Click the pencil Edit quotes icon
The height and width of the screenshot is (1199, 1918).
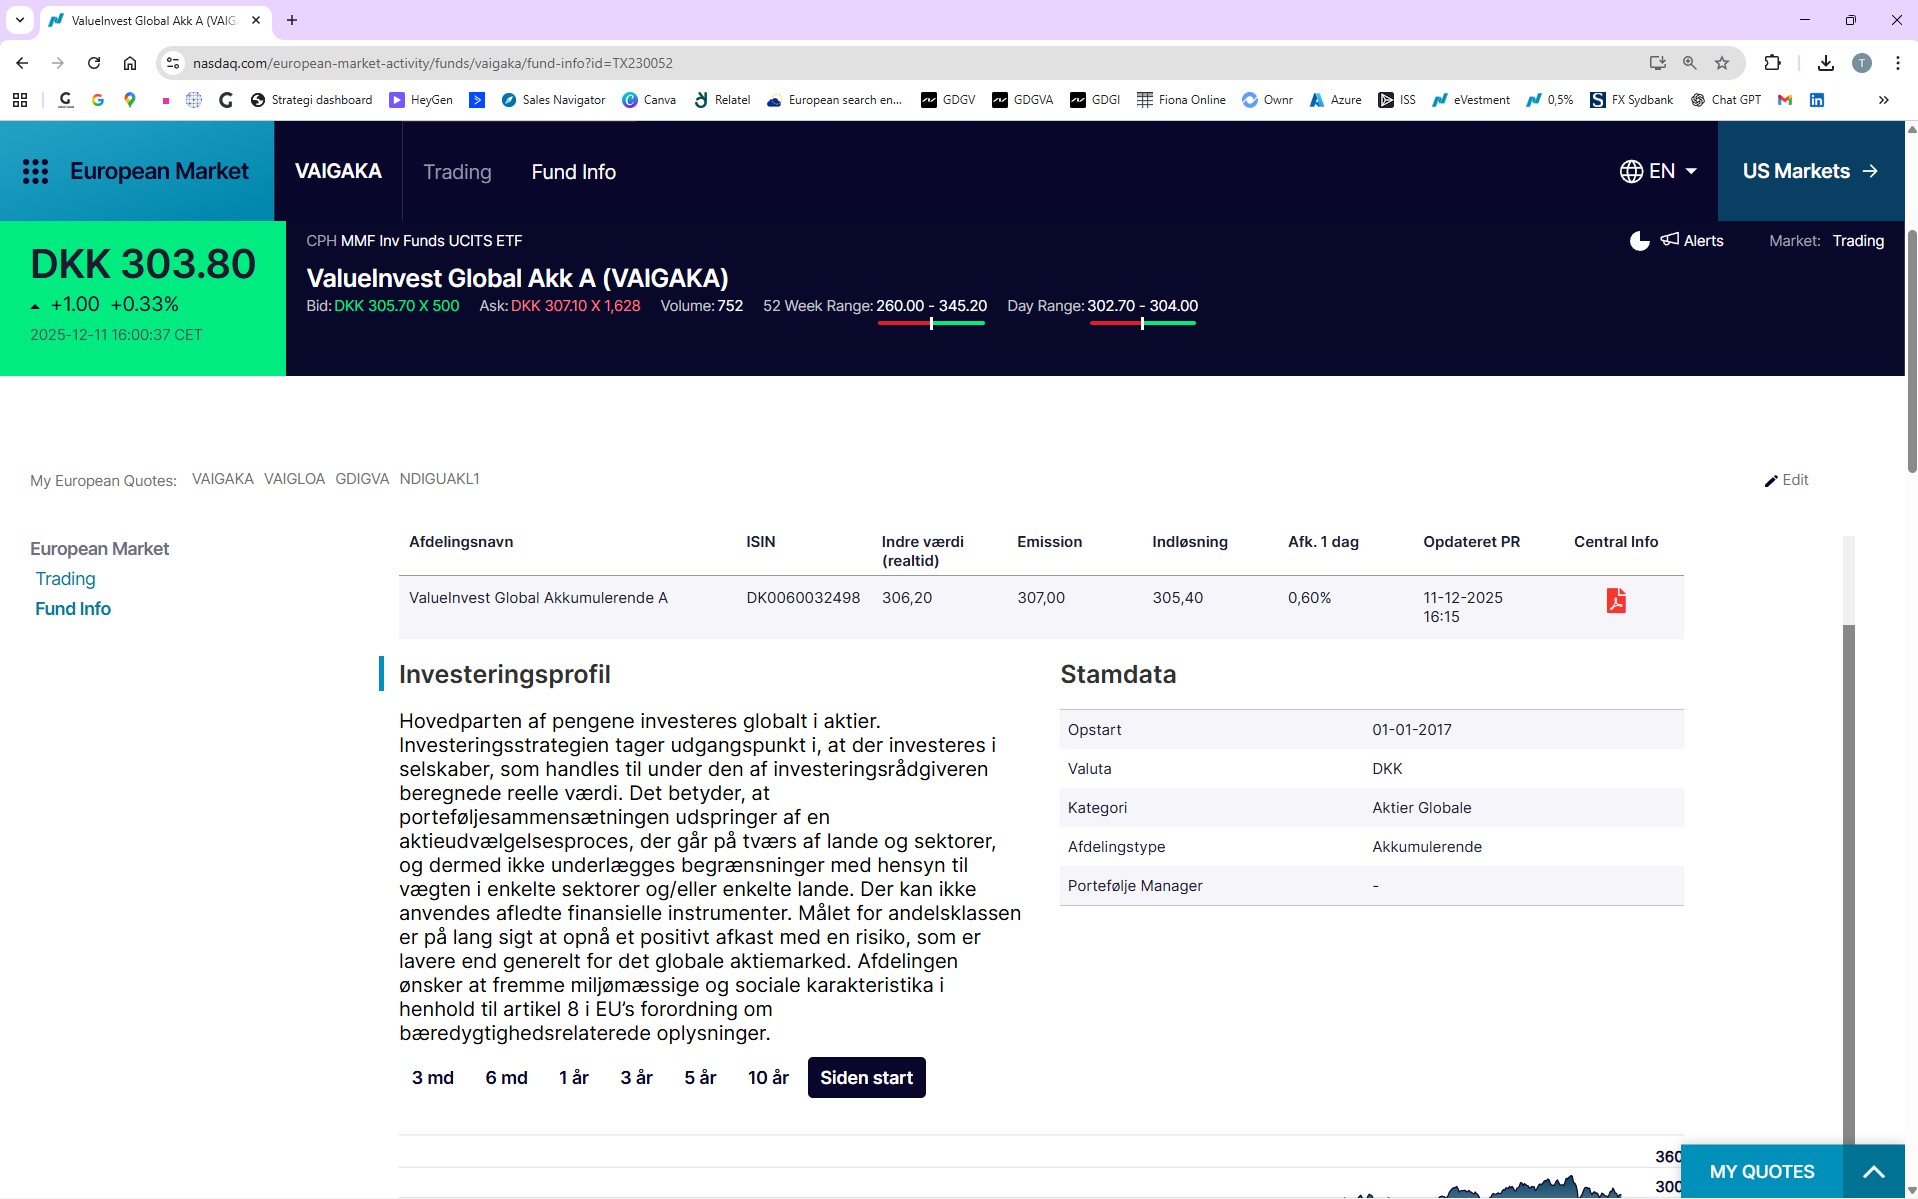1771,481
